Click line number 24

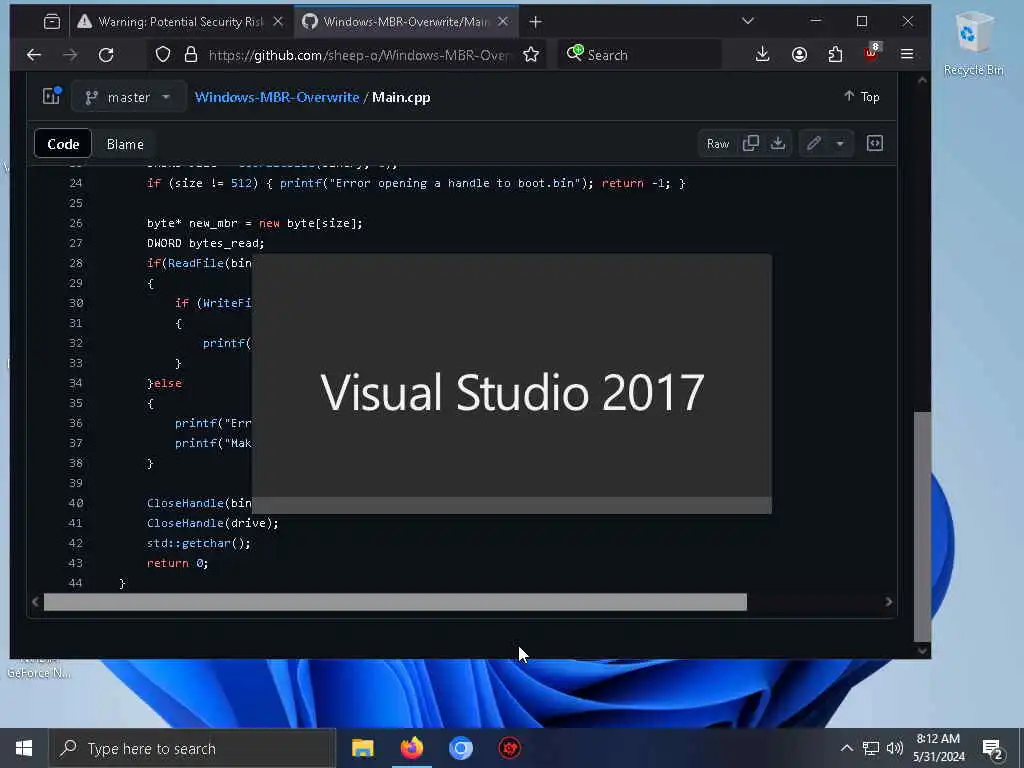[76, 184]
